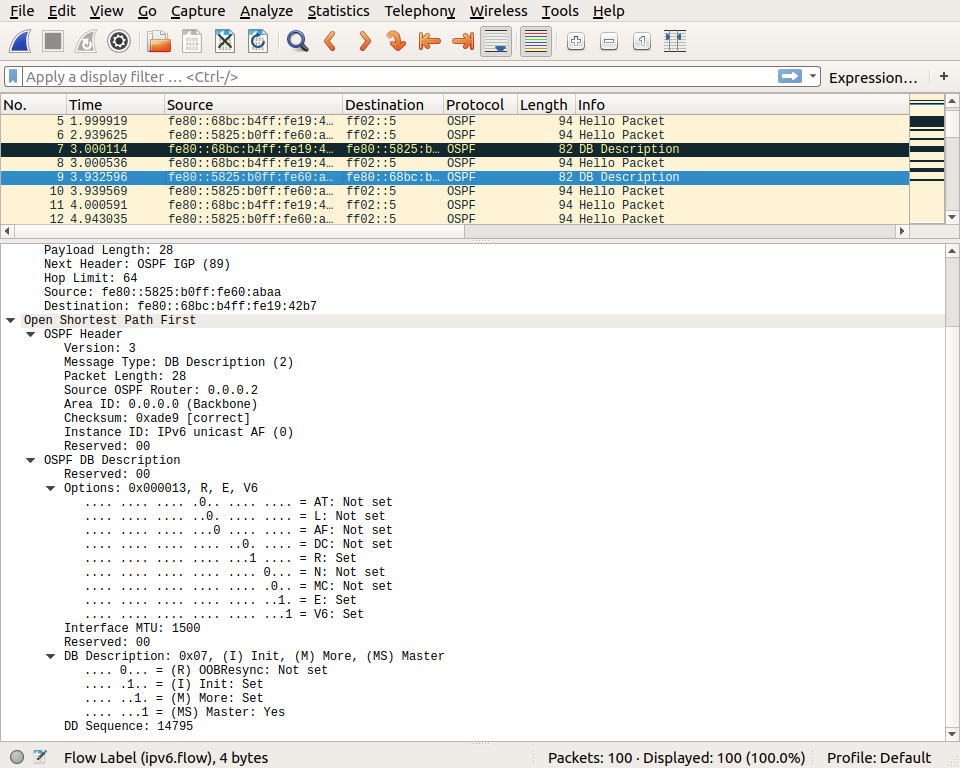Open the Statistics menu
960x768 pixels.
(339, 11)
